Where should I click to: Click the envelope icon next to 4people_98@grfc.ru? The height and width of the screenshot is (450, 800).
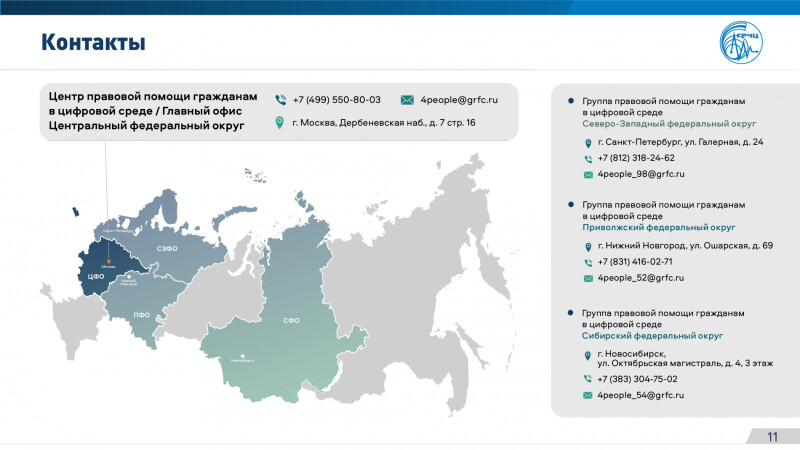coord(588,174)
